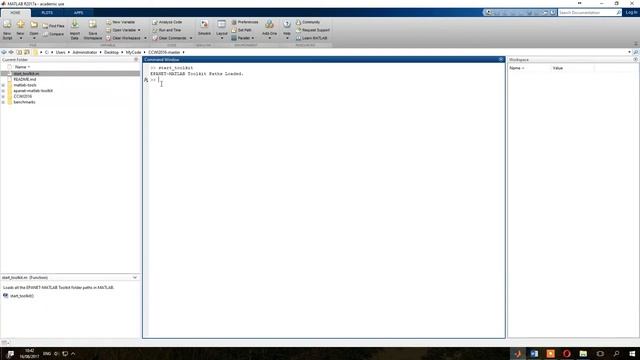Open Help
640x360 pixels.
click(287, 30)
